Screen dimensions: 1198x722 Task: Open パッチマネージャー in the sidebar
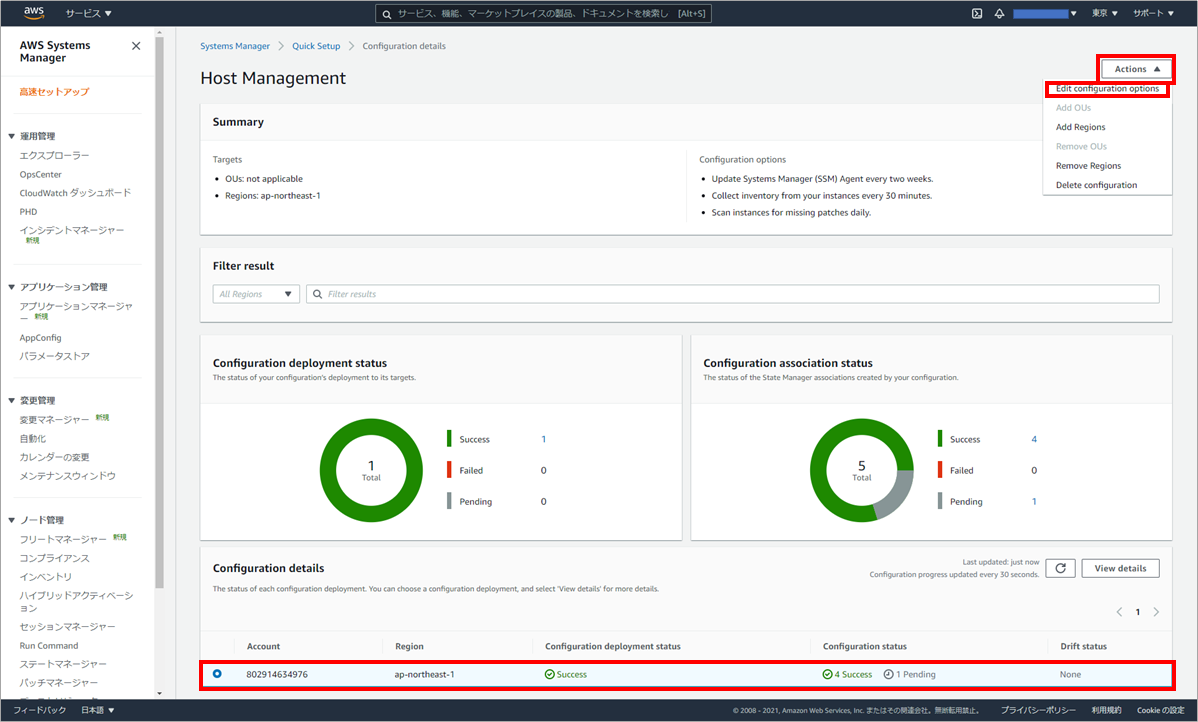[x=59, y=682]
